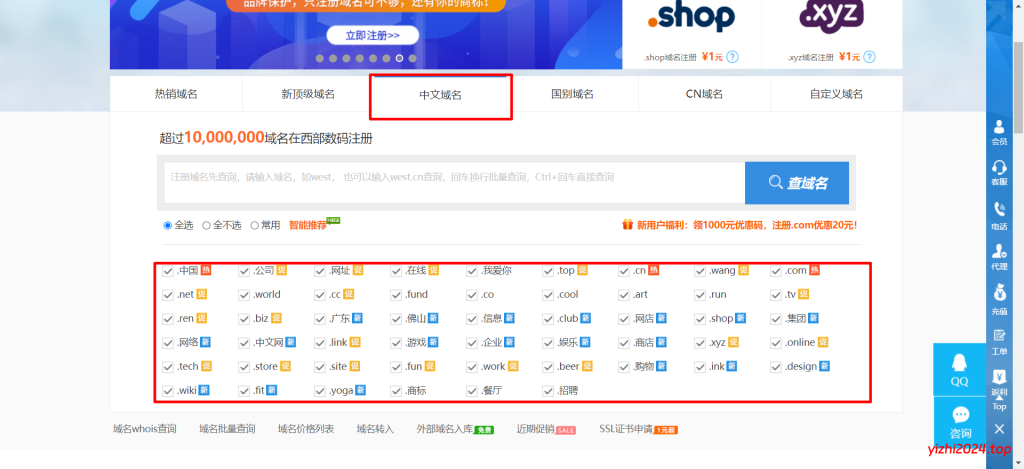
Task: Uncheck the .wiki domain checkbox
Action: coord(168,390)
